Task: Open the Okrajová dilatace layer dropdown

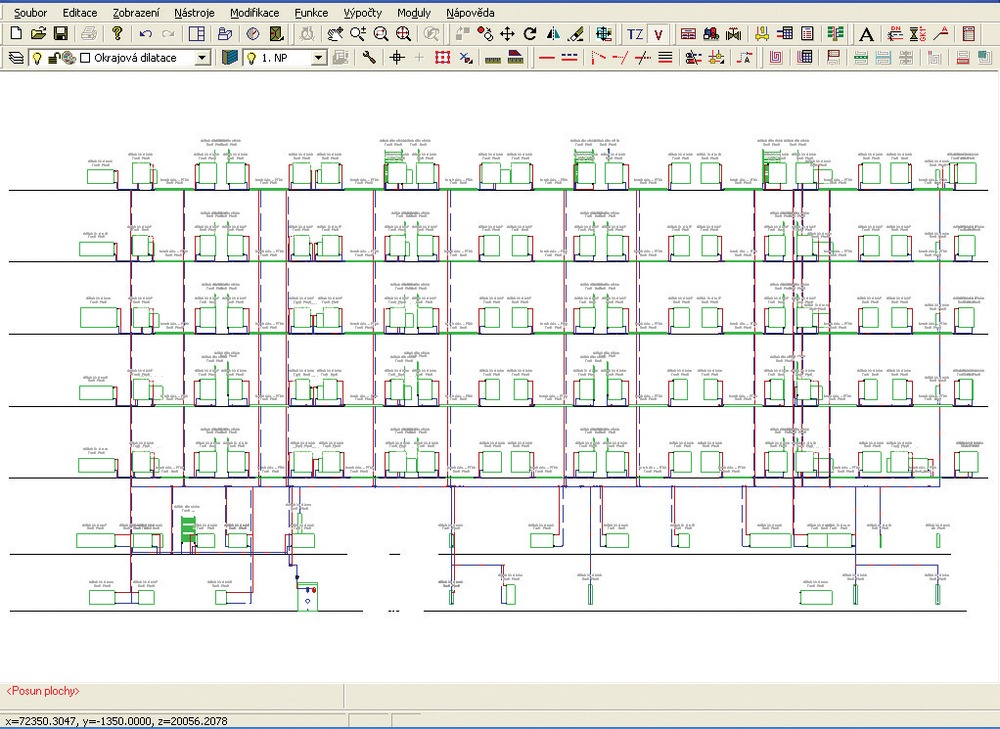Action: (202, 58)
